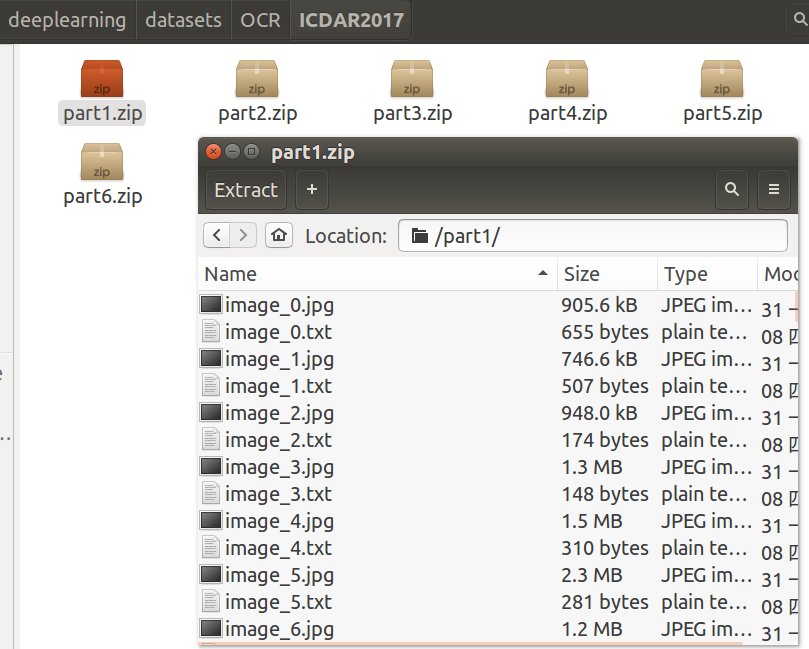The image size is (809, 649).
Task: Sort files by the Size column
Action: click(590, 273)
